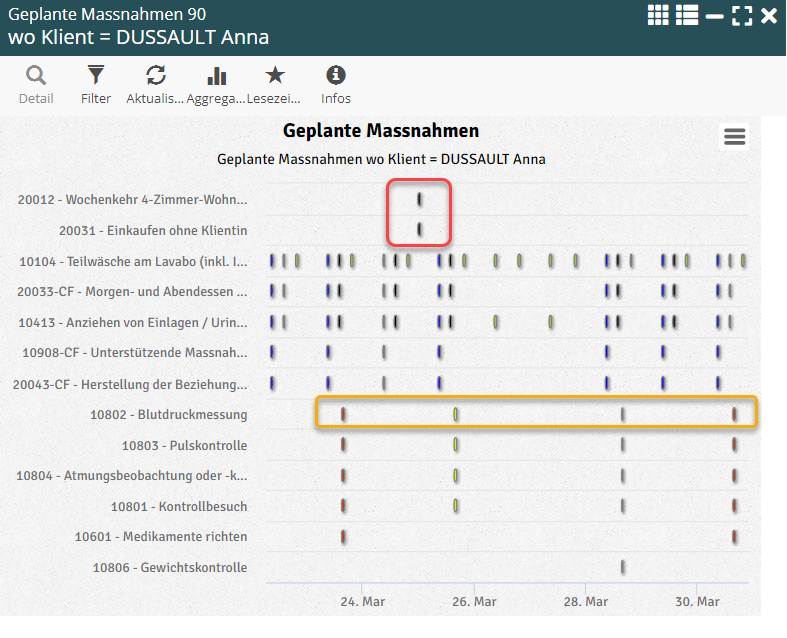Click the Lesezeichen star icon

pyautogui.click(x=275, y=76)
